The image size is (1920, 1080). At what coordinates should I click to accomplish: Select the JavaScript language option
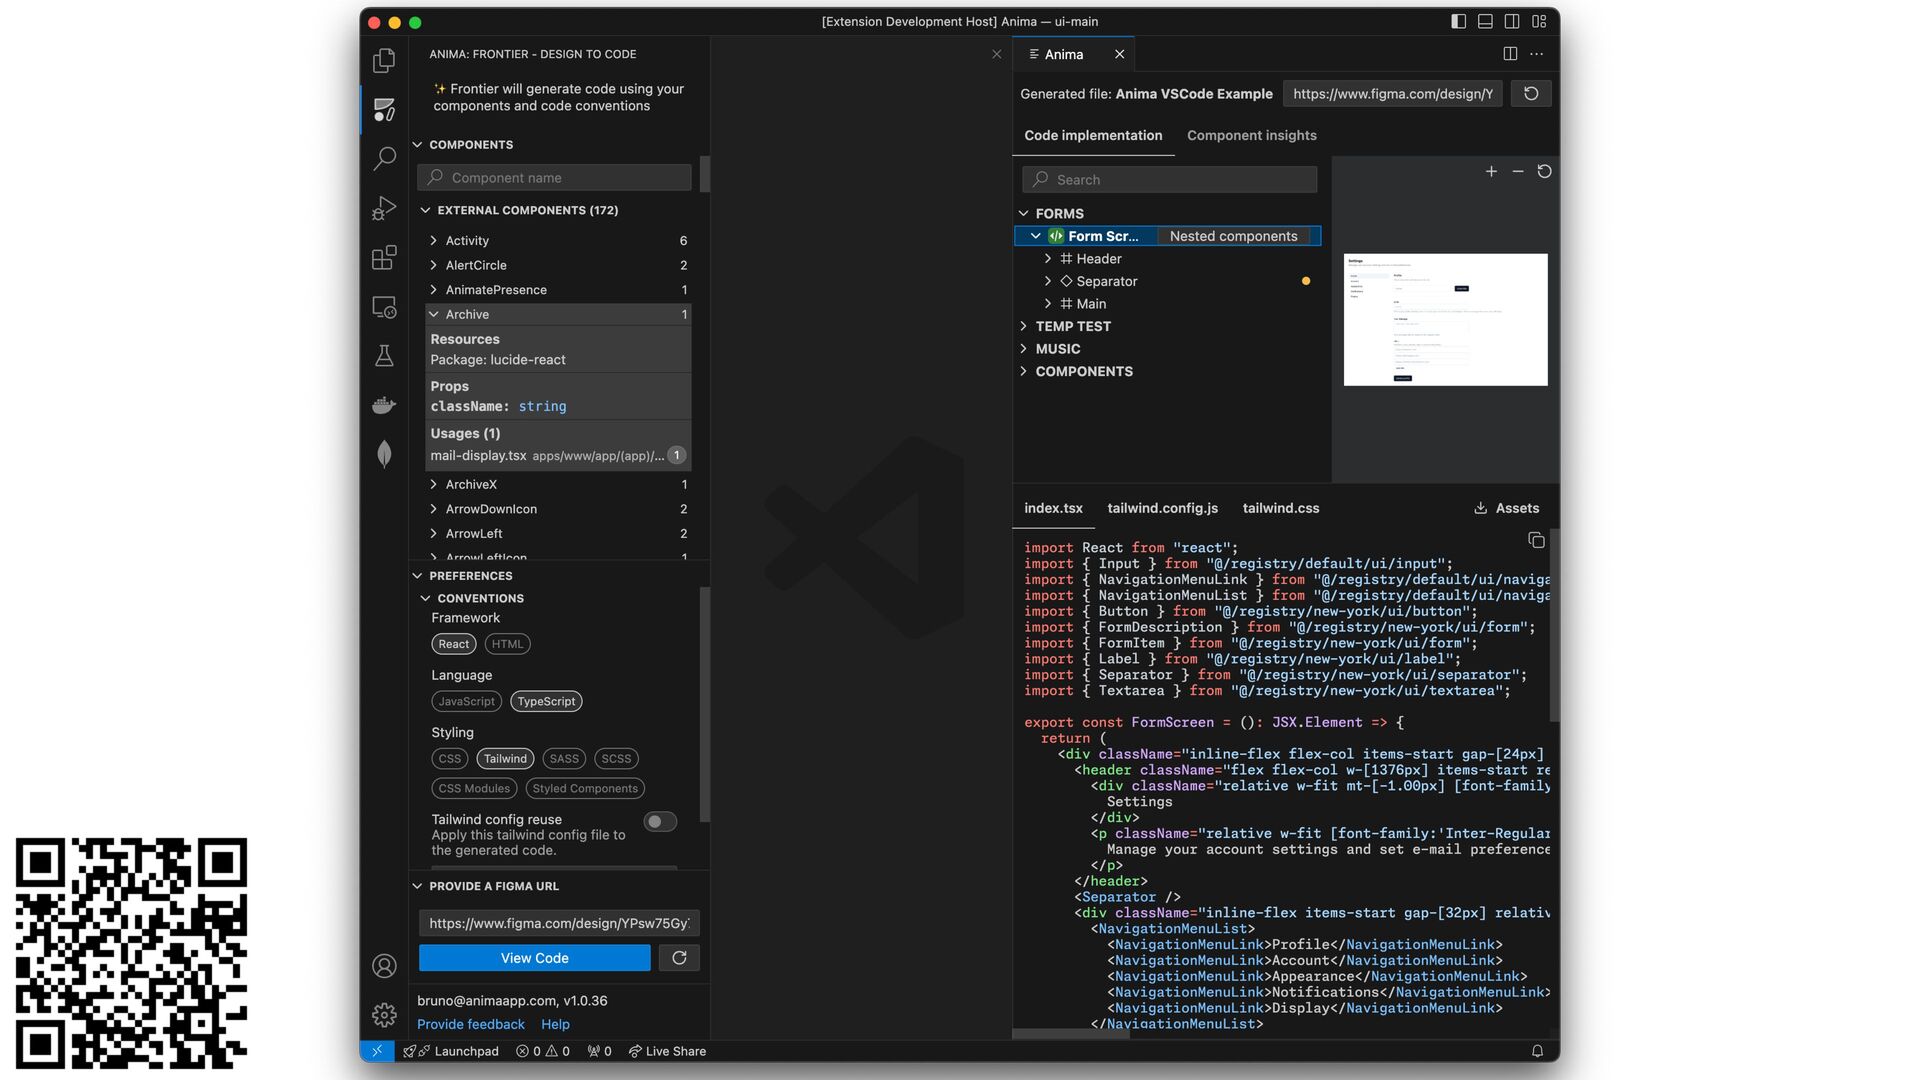[466, 701]
